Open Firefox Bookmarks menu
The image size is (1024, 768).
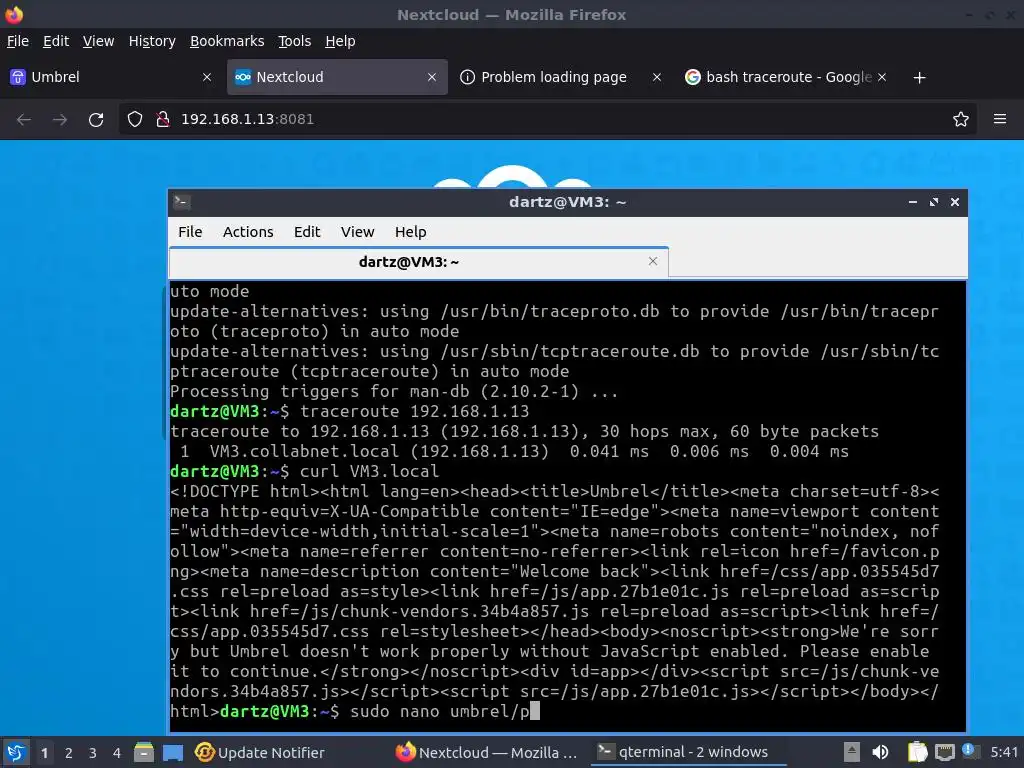point(227,41)
